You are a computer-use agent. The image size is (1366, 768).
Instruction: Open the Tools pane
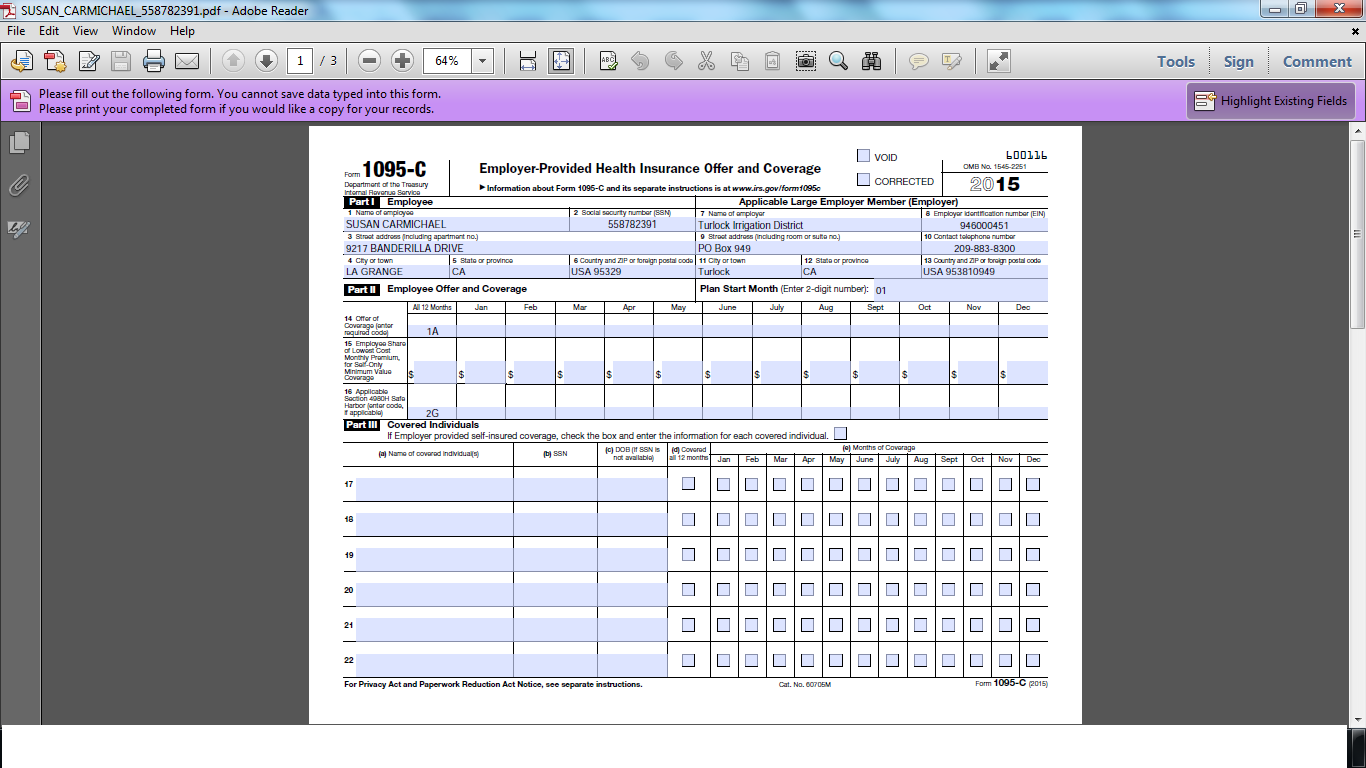(1176, 61)
